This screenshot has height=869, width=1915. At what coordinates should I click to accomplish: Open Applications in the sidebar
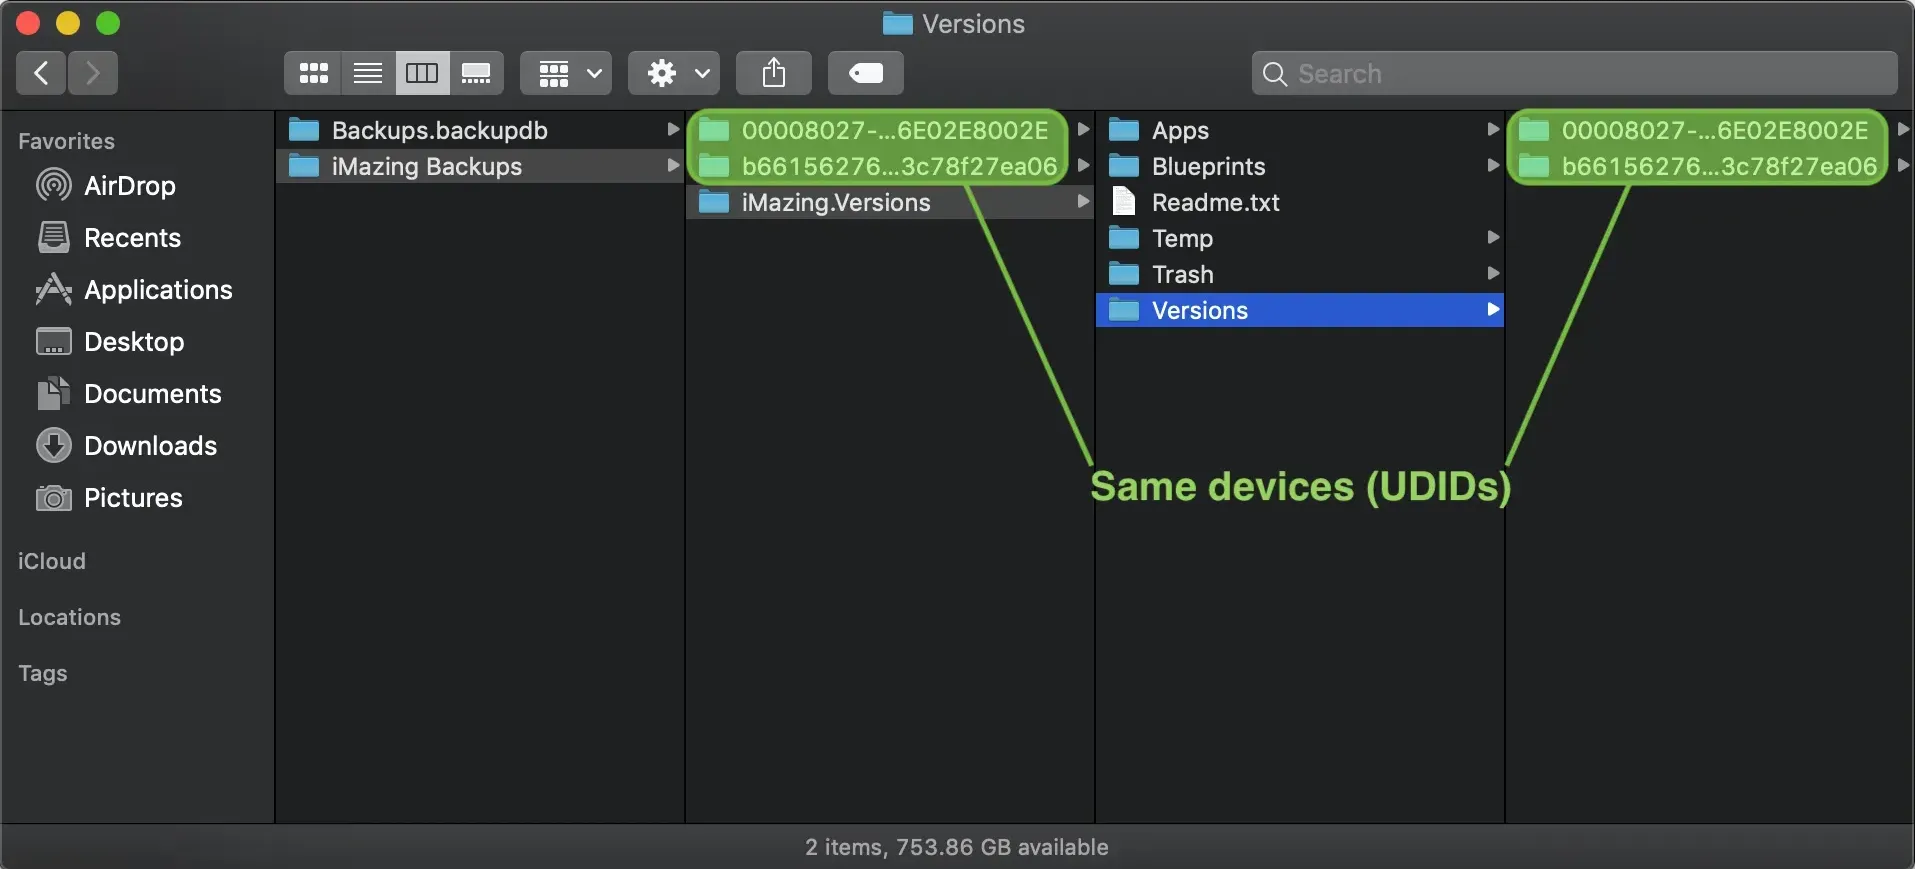pos(134,289)
